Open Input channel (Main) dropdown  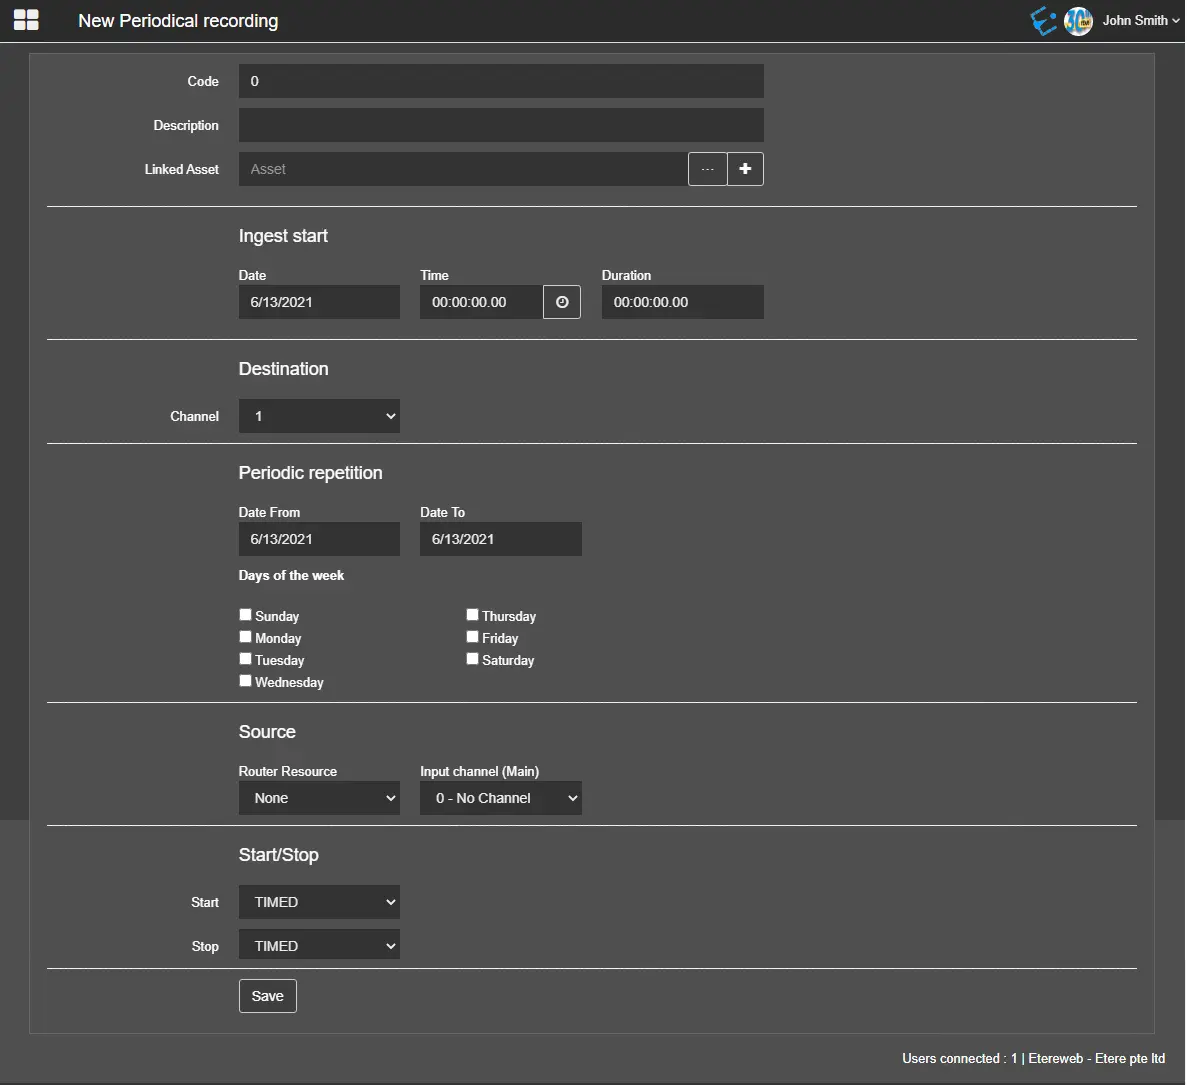click(x=500, y=798)
